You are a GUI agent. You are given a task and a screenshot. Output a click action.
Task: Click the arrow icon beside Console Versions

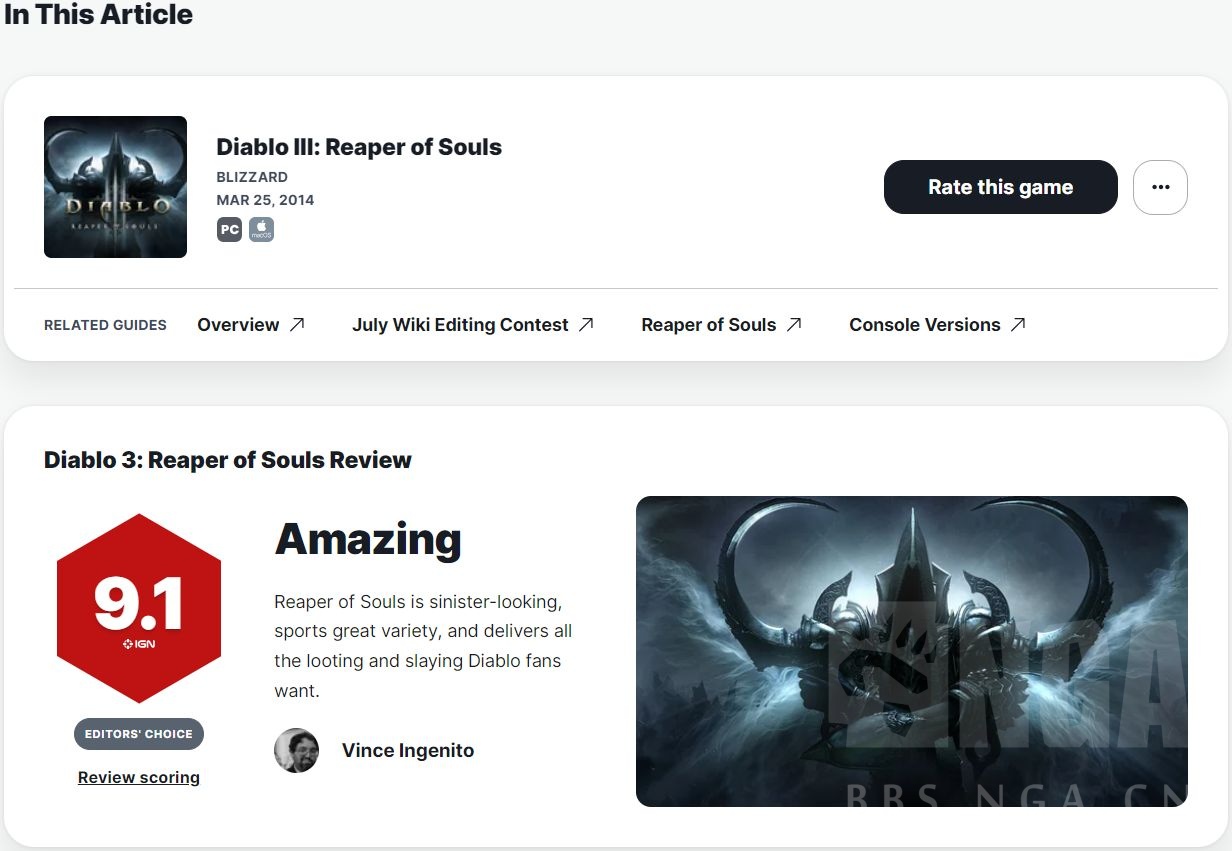(x=1018, y=324)
